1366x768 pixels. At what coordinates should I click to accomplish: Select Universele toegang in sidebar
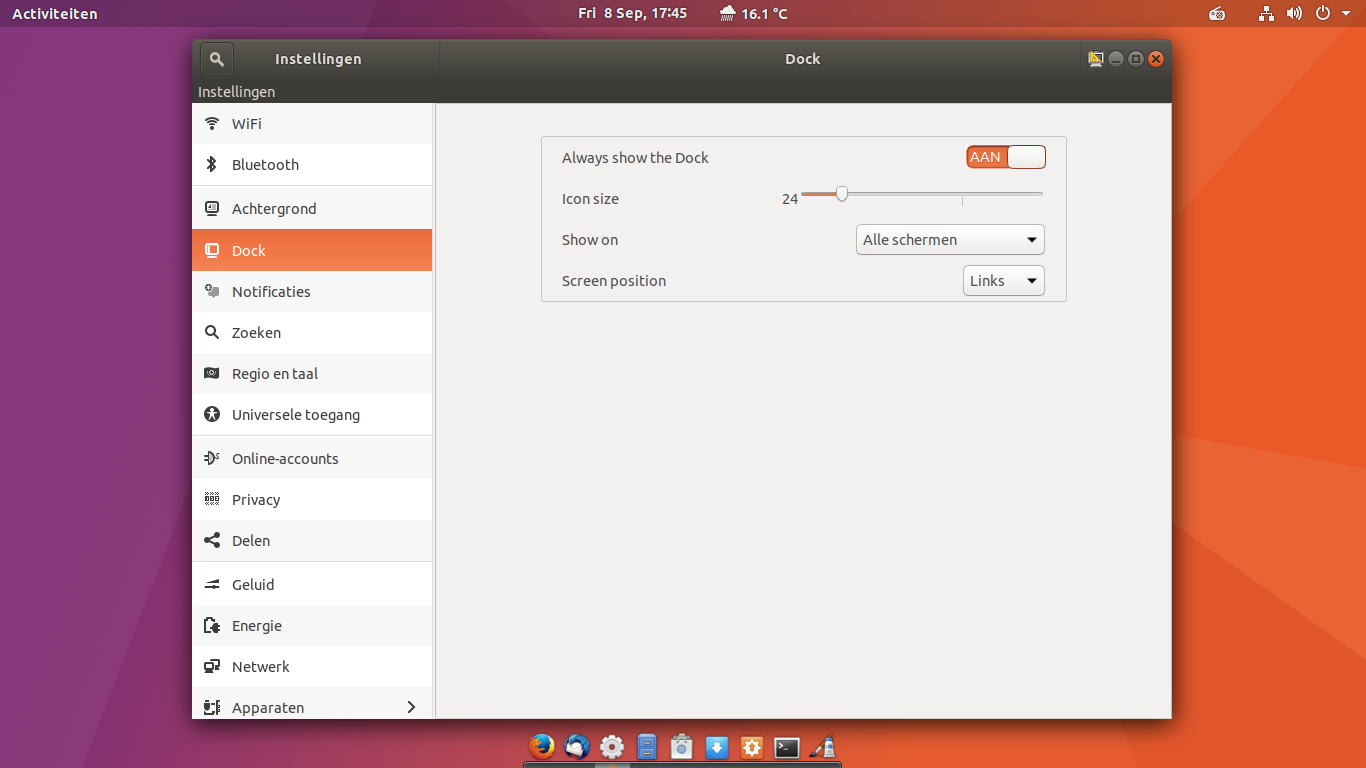(312, 415)
